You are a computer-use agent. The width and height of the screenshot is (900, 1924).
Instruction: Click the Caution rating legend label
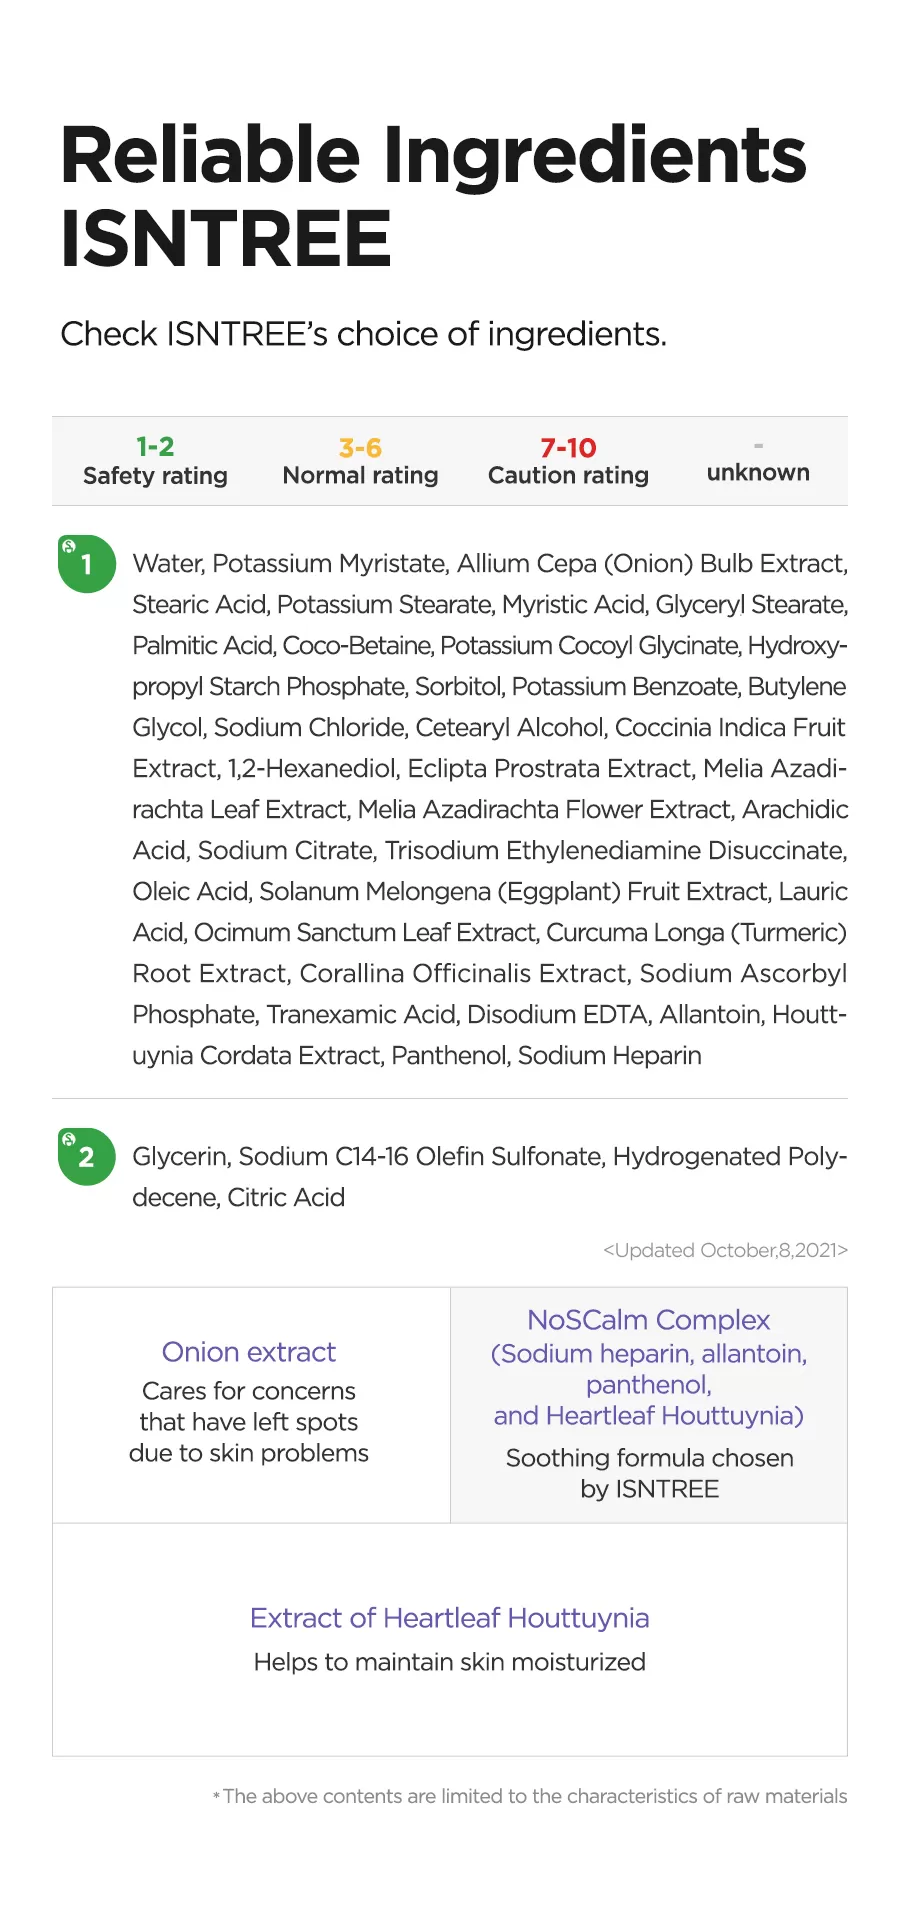[568, 475]
